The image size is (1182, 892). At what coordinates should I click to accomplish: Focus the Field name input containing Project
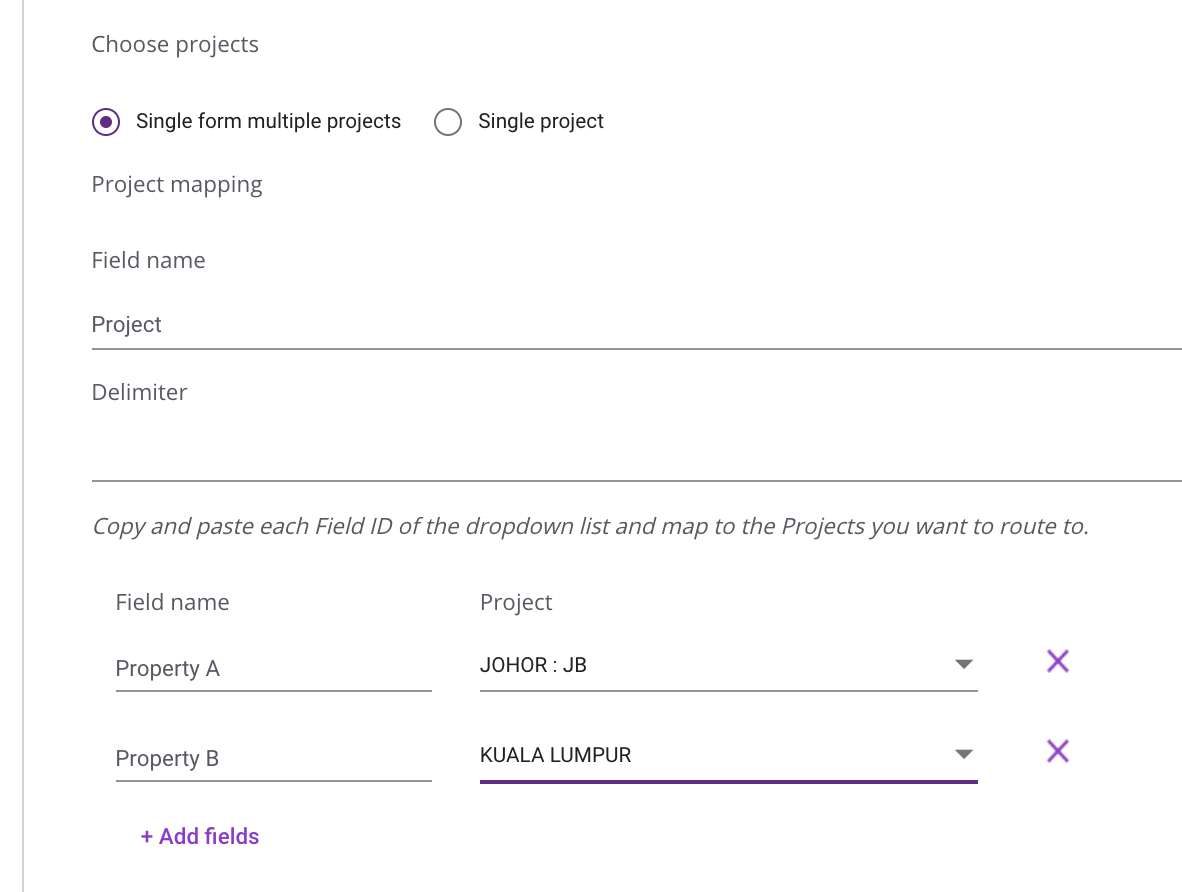636,325
